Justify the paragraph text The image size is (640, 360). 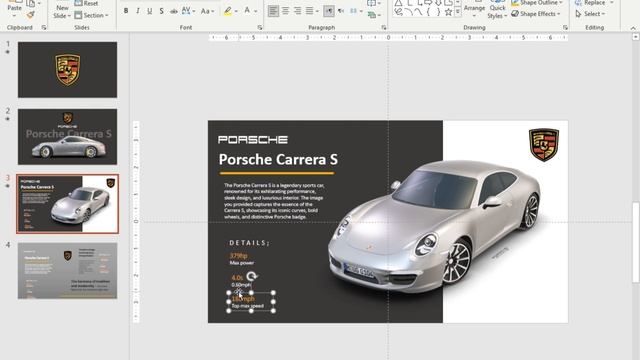pos(310,11)
